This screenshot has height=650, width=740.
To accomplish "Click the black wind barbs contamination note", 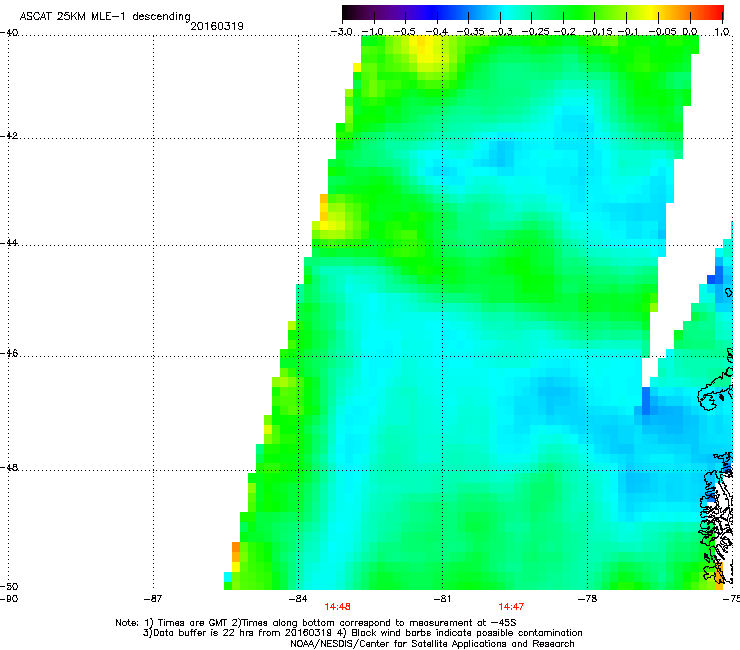I will (460, 633).
